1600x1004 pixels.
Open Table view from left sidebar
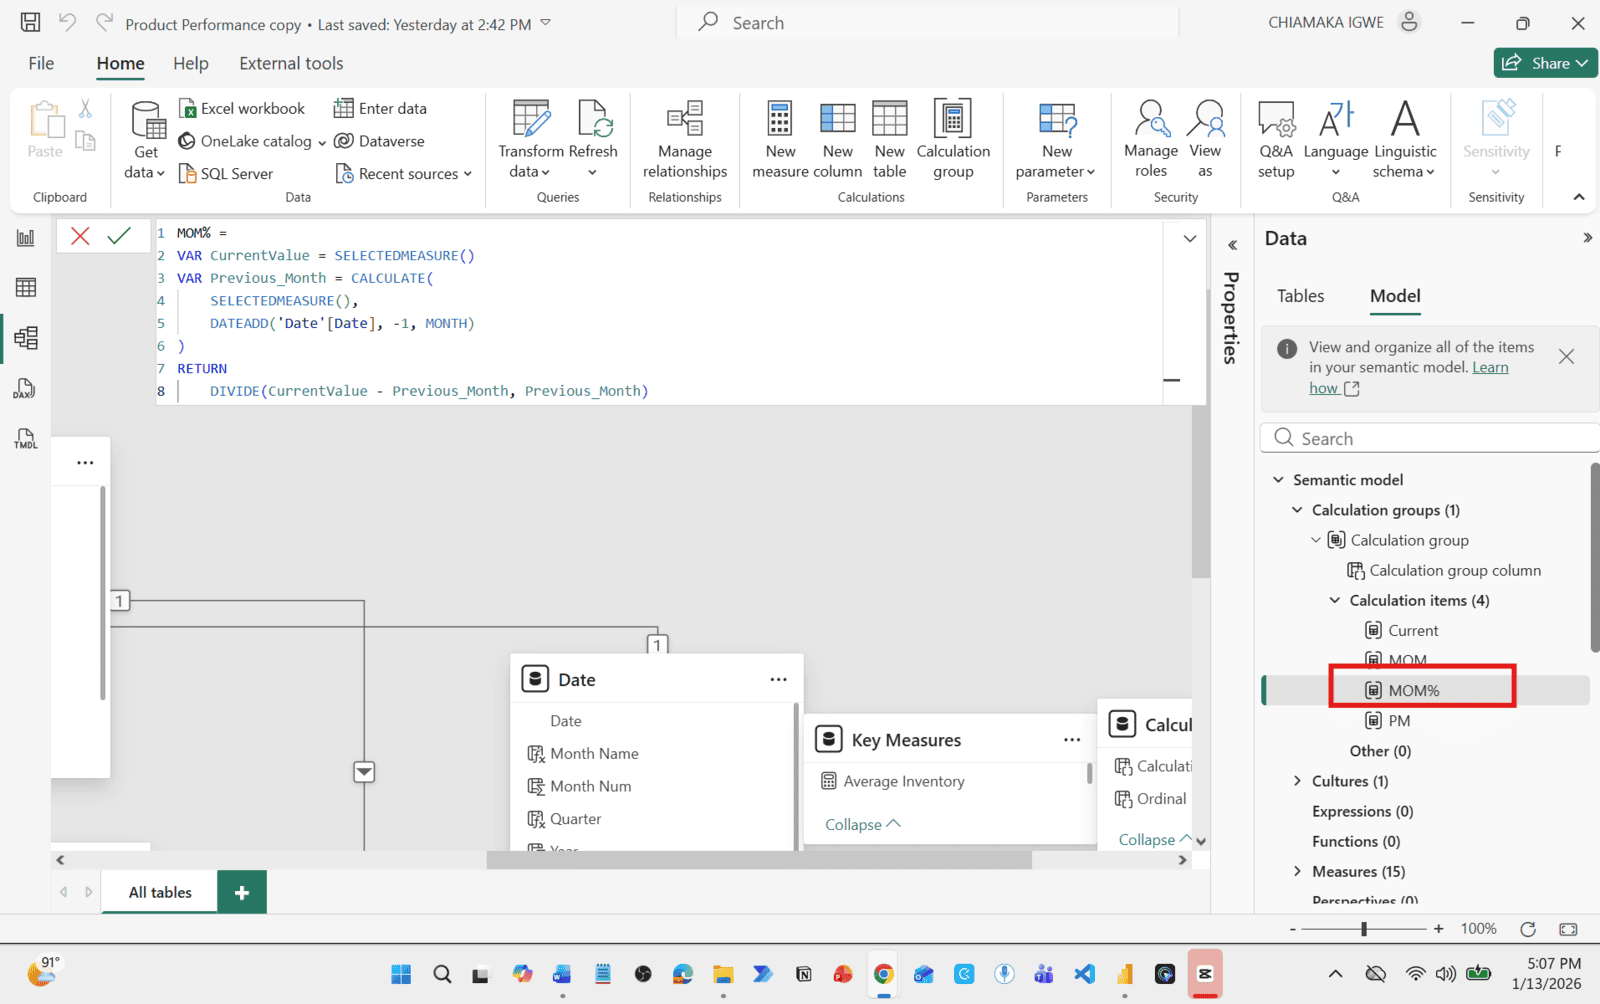click(x=26, y=288)
